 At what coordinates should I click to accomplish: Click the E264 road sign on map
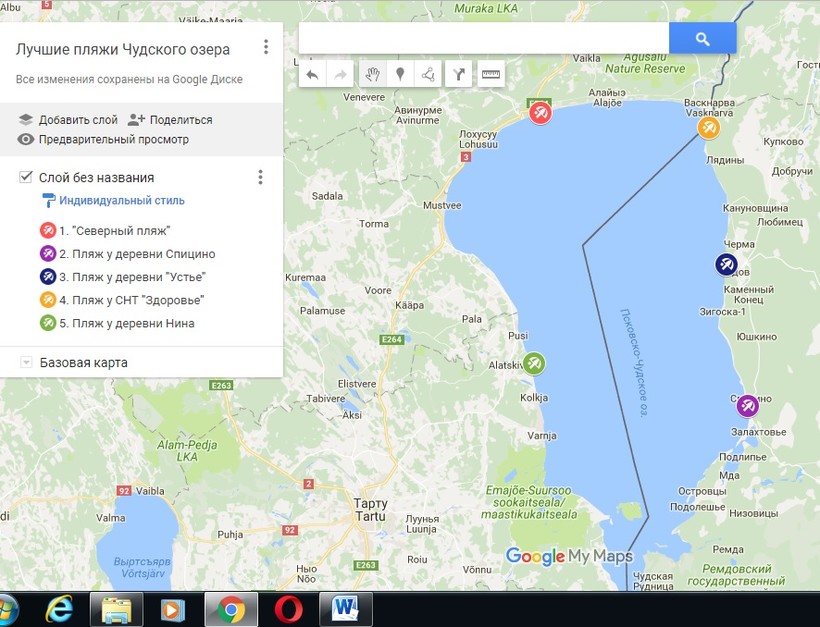392,339
